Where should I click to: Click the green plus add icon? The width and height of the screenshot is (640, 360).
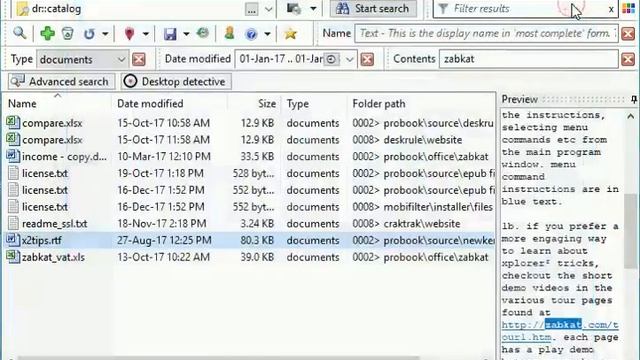[47, 33]
